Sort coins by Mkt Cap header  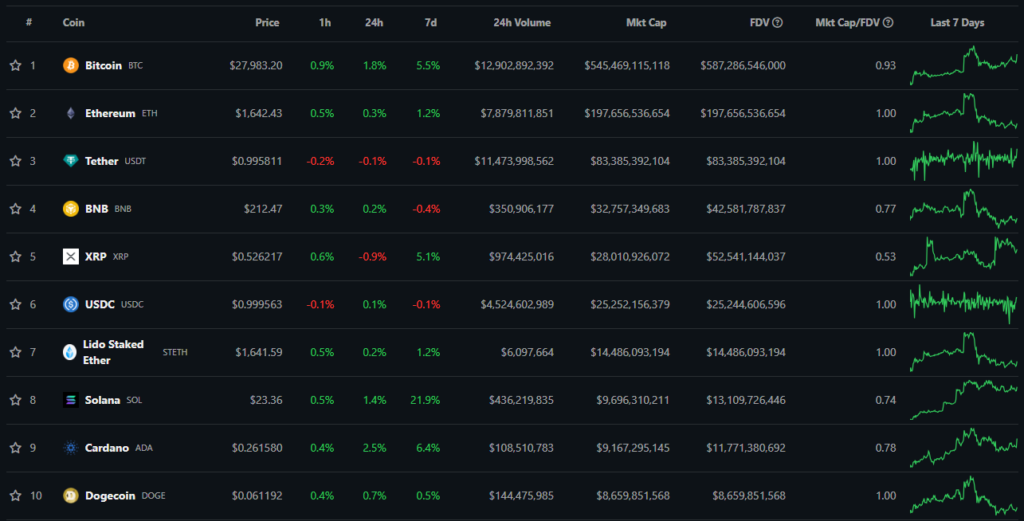pyautogui.click(x=646, y=22)
